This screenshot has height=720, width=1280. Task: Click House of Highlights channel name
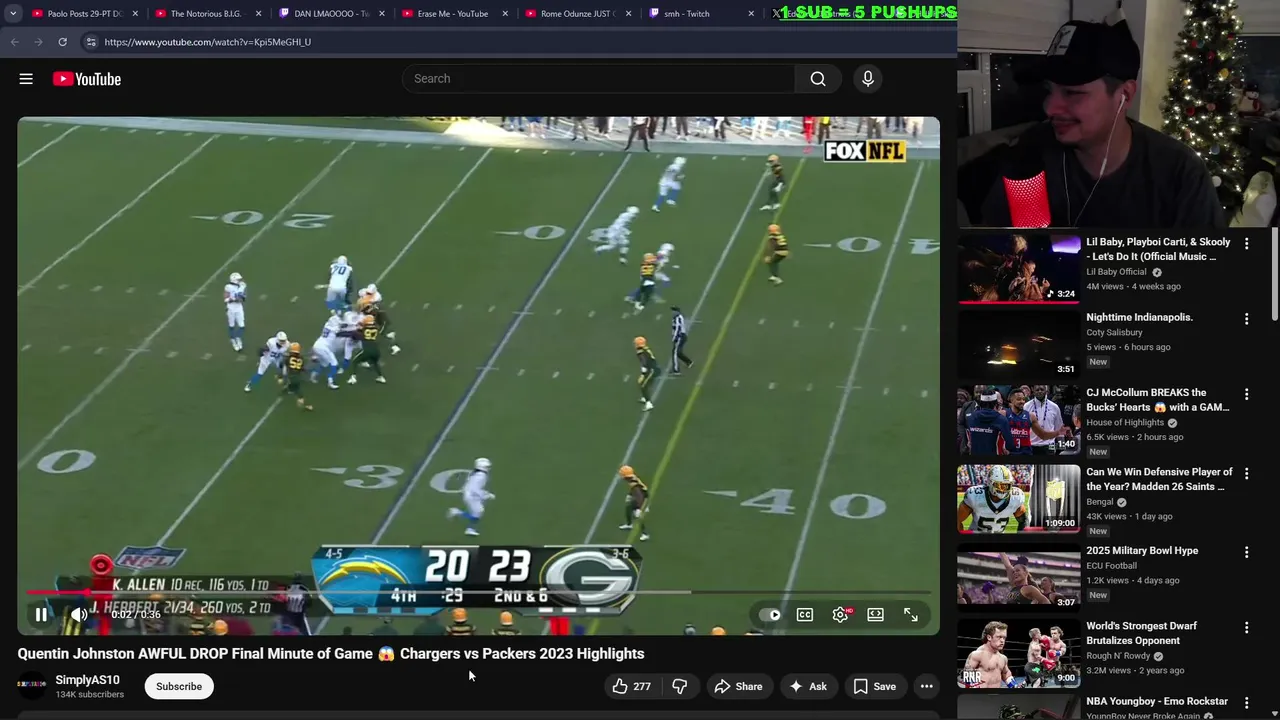coord(1125,422)
